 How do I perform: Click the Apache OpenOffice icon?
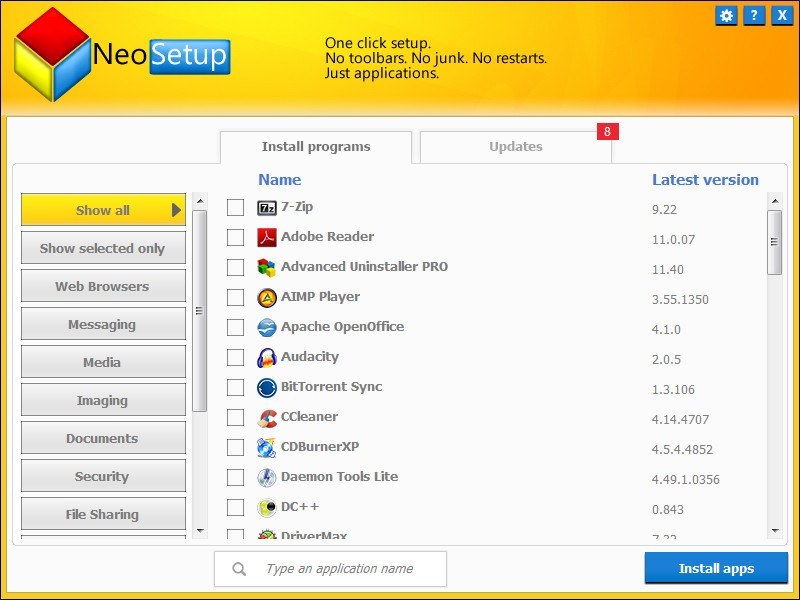coord(267,328)
